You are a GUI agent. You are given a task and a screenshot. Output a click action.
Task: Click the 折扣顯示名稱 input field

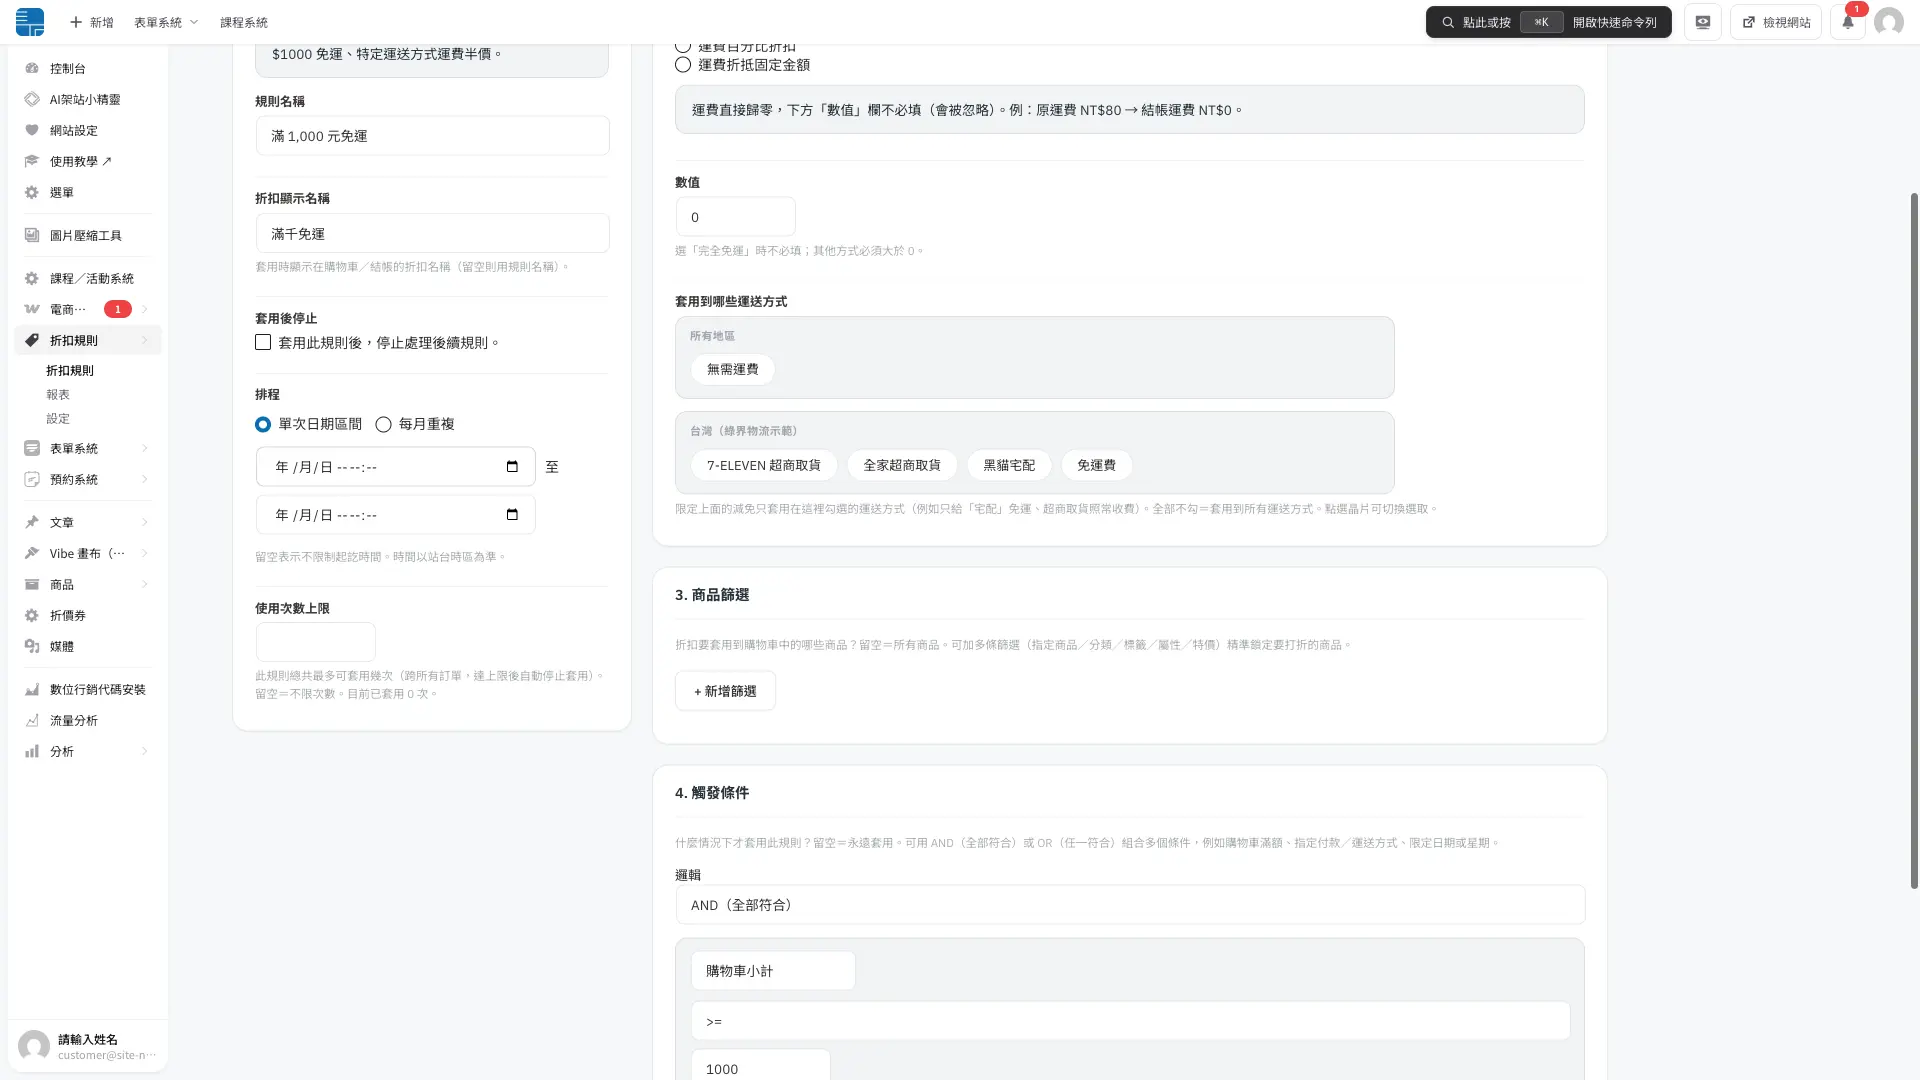pyautogui.click(x=432, y=233)
